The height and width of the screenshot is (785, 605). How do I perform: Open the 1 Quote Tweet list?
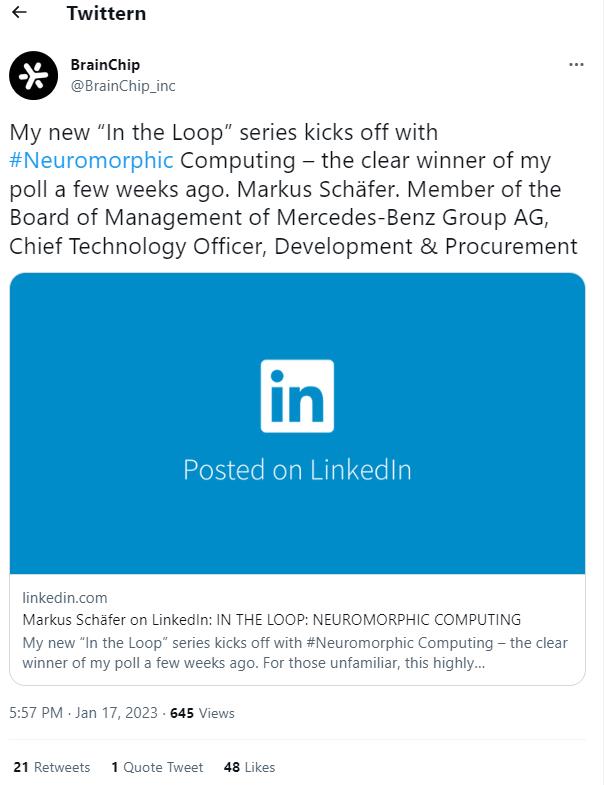pos(157,767)
